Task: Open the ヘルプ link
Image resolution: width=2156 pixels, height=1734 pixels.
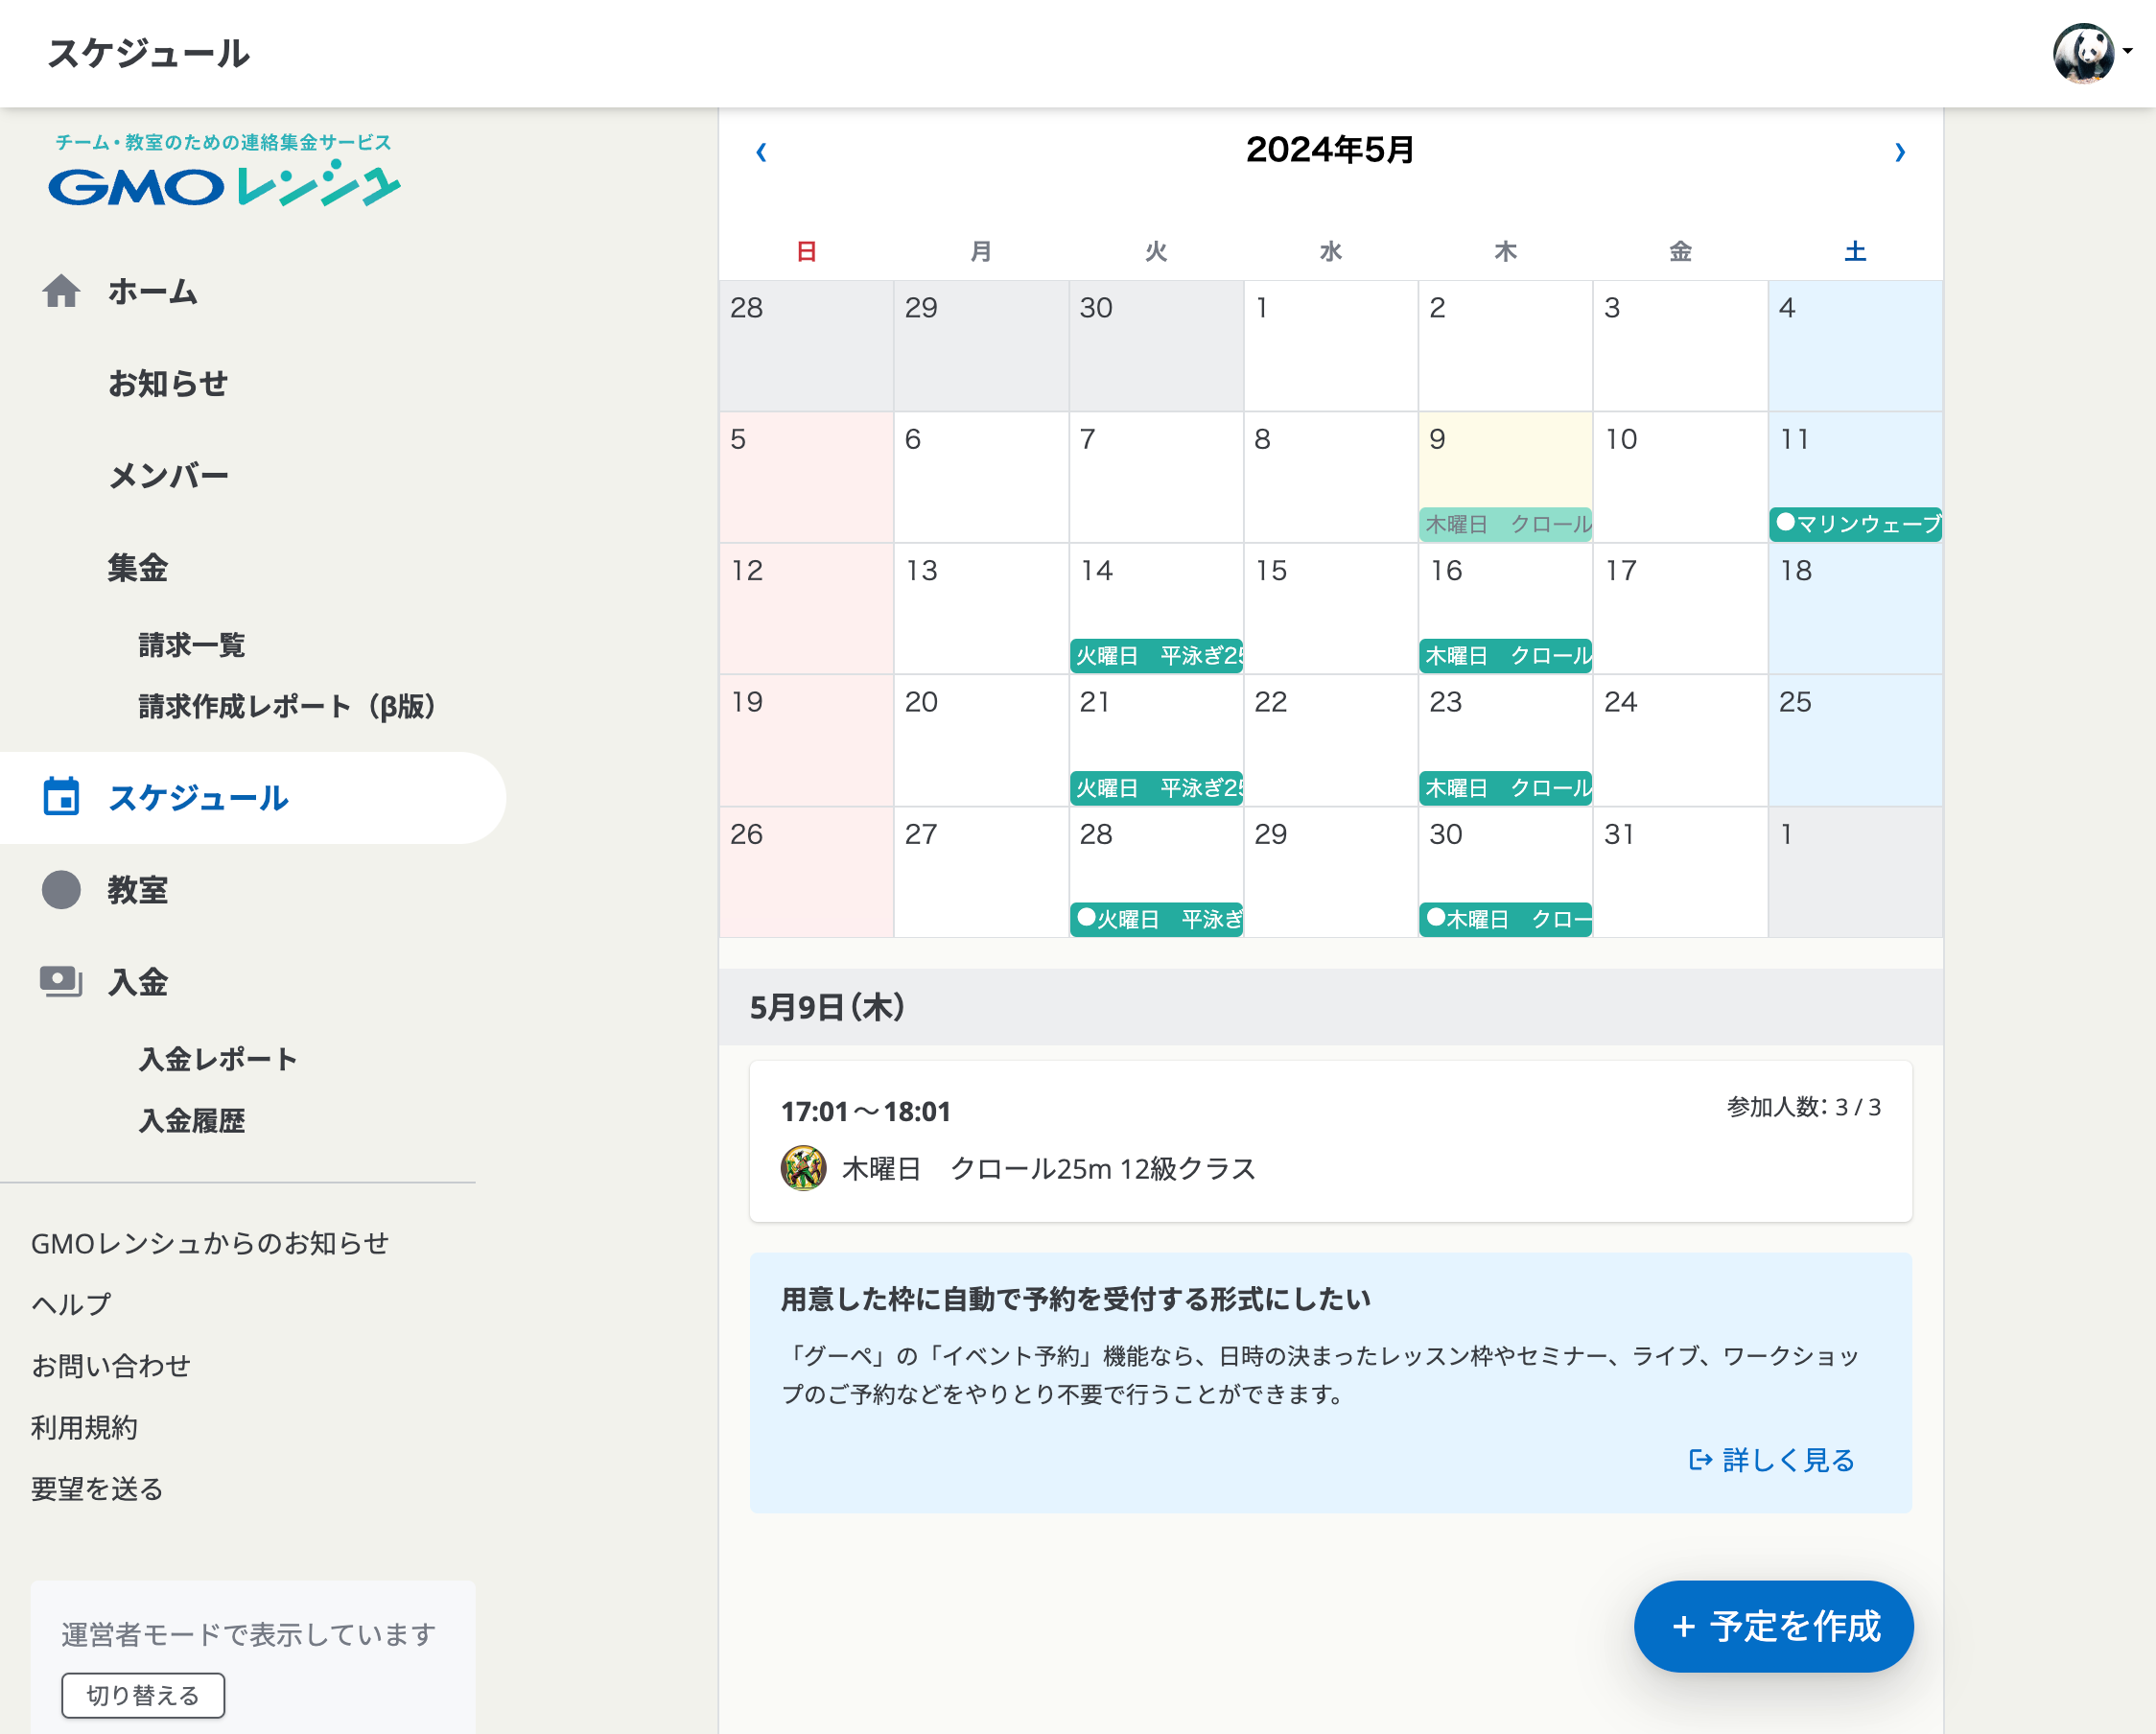Action: 71,1304
